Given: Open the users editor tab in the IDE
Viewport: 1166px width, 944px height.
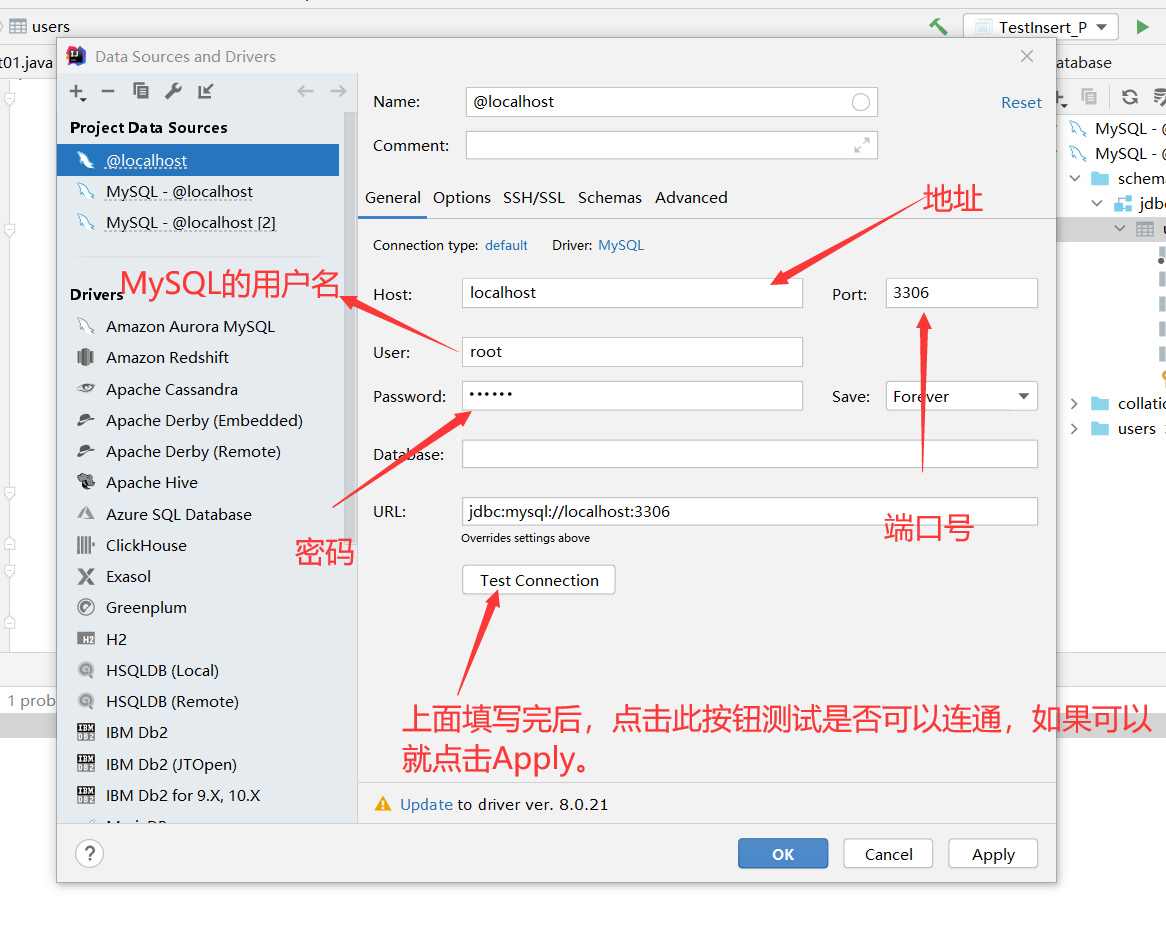Looking at the screenshot, I should (x=40, y=27).
